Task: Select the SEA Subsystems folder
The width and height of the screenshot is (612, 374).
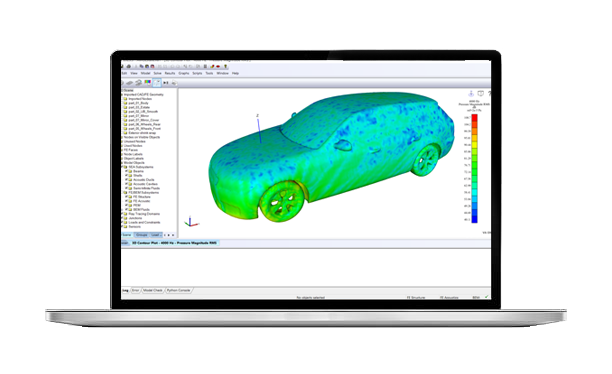Action: tap(141, 167)
